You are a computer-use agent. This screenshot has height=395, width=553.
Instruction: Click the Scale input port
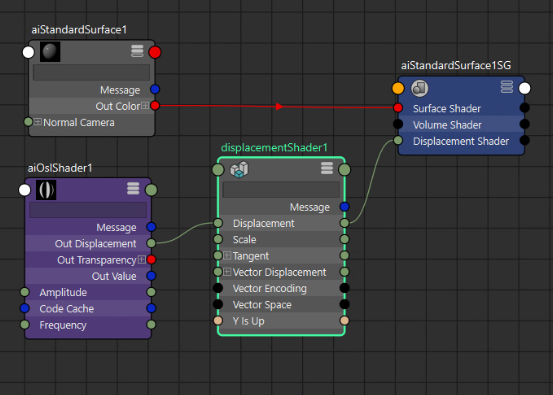pyautogui.click(x=218, y=239)
